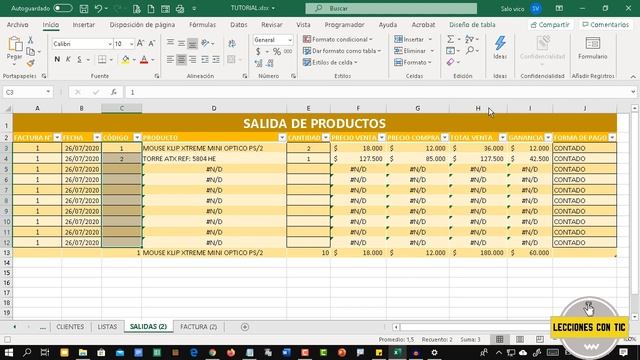Undo the last action
Viewport: 640px width, 360px height.
pos(98,8)
